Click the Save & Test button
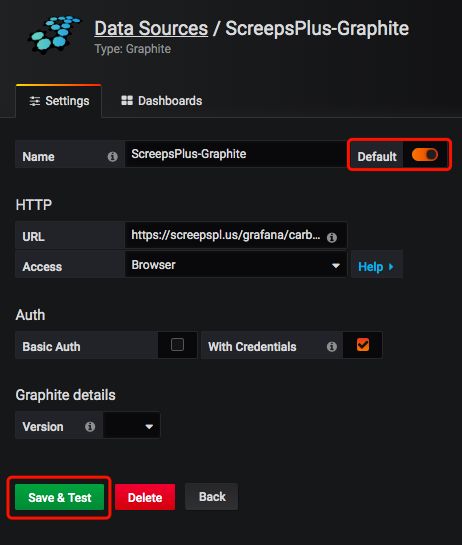 (59, 497)
